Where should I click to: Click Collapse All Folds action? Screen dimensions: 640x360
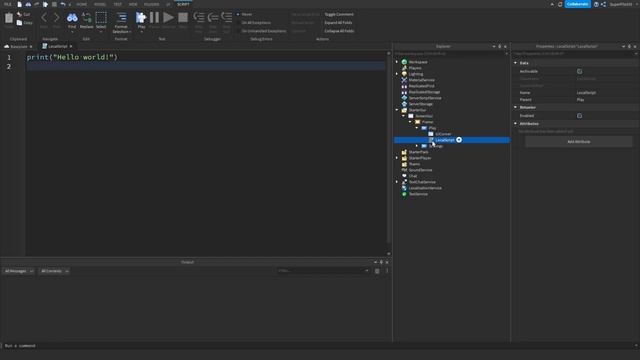pos(339,31)
